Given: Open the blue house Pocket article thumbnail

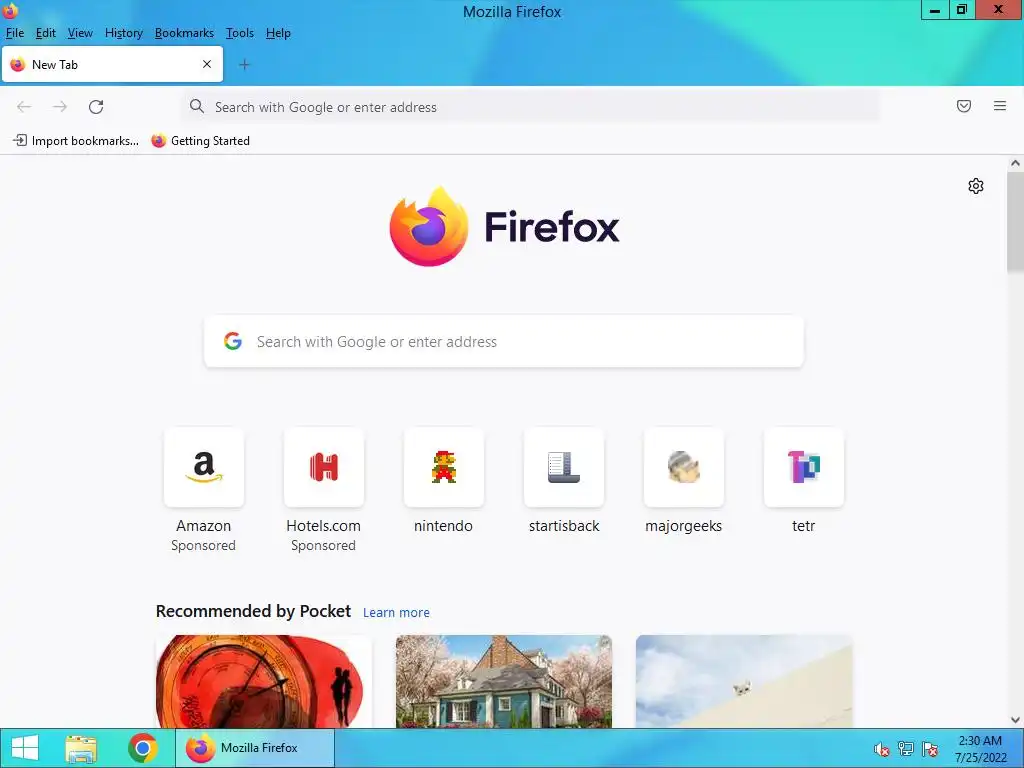Looking at the screenshot, I should 504,681.
